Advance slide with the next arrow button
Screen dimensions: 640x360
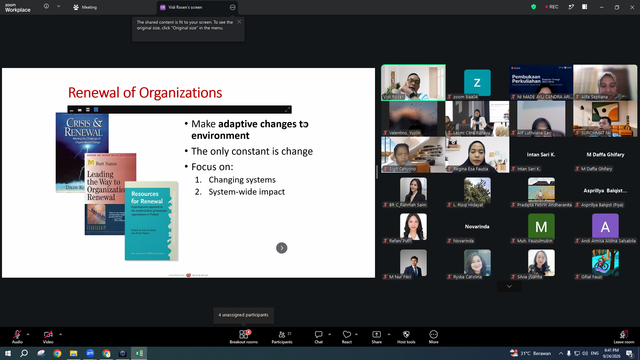282,248
